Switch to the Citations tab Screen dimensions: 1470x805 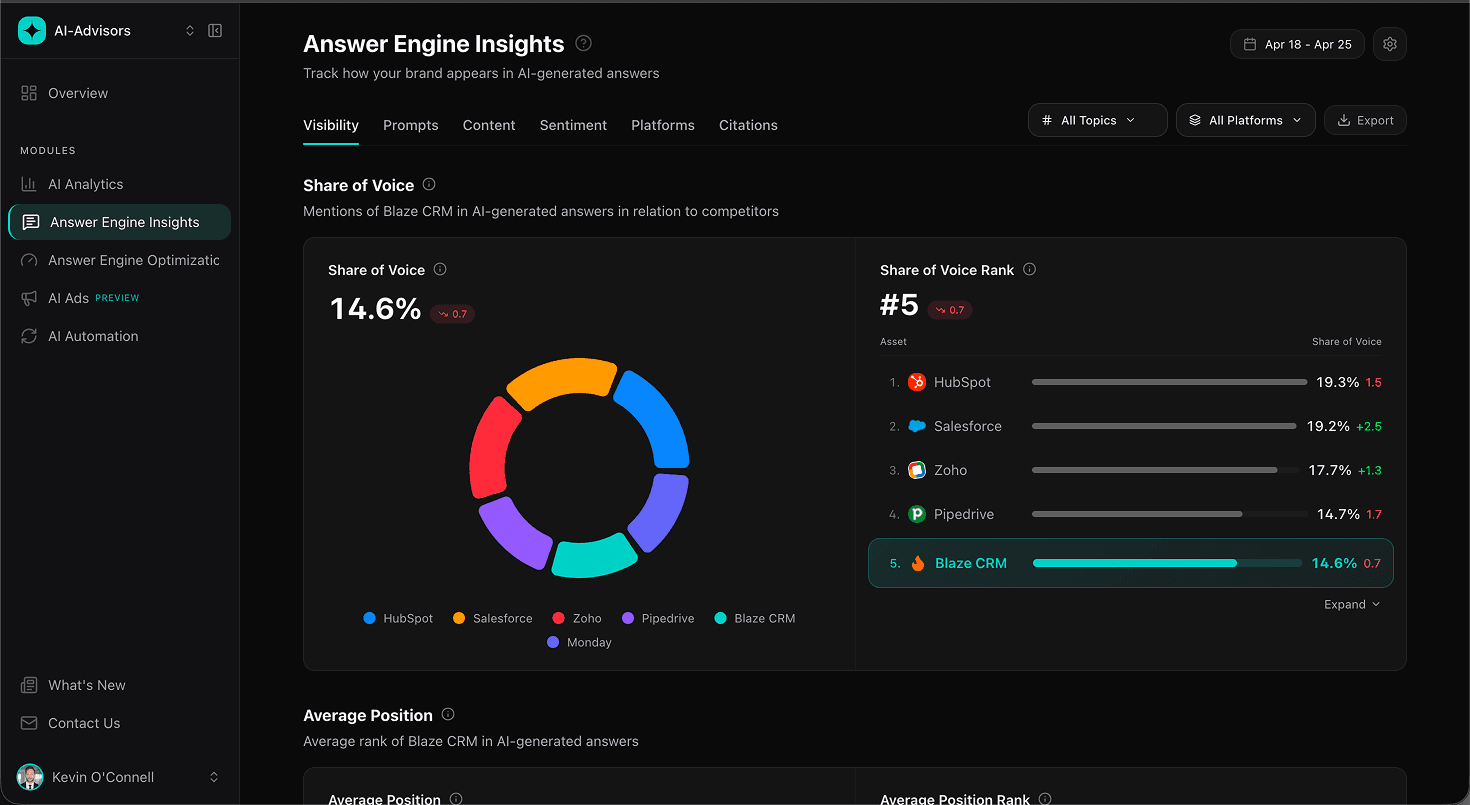pos(748,125)
